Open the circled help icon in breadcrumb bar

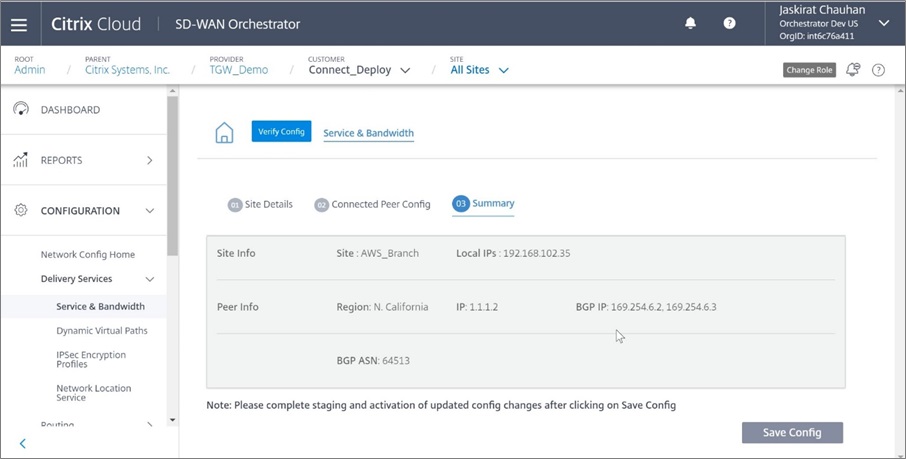[878, 70]
